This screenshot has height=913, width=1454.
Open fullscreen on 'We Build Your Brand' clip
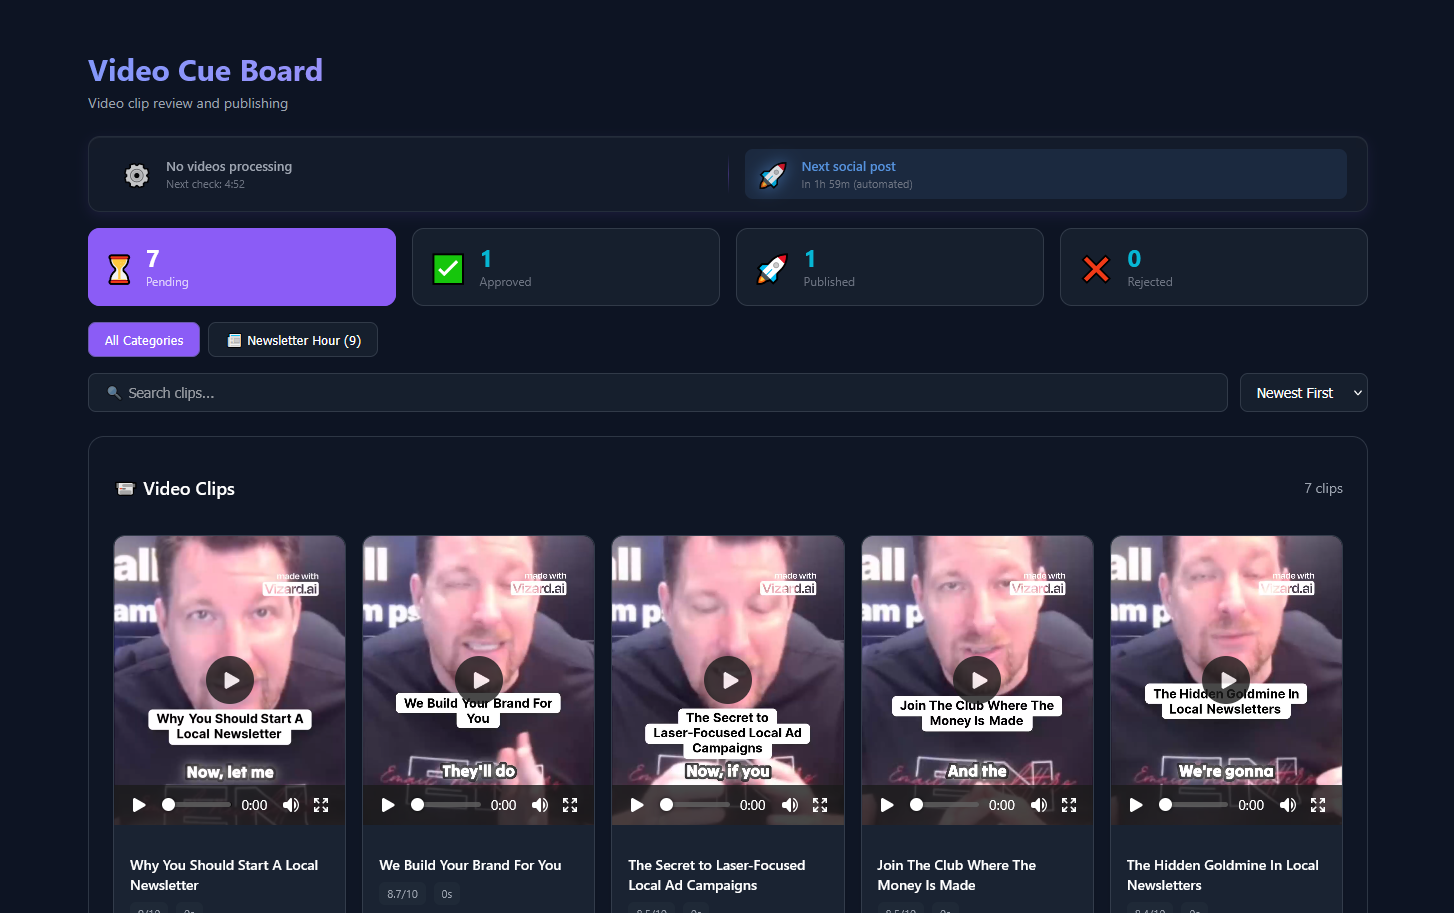570,805
